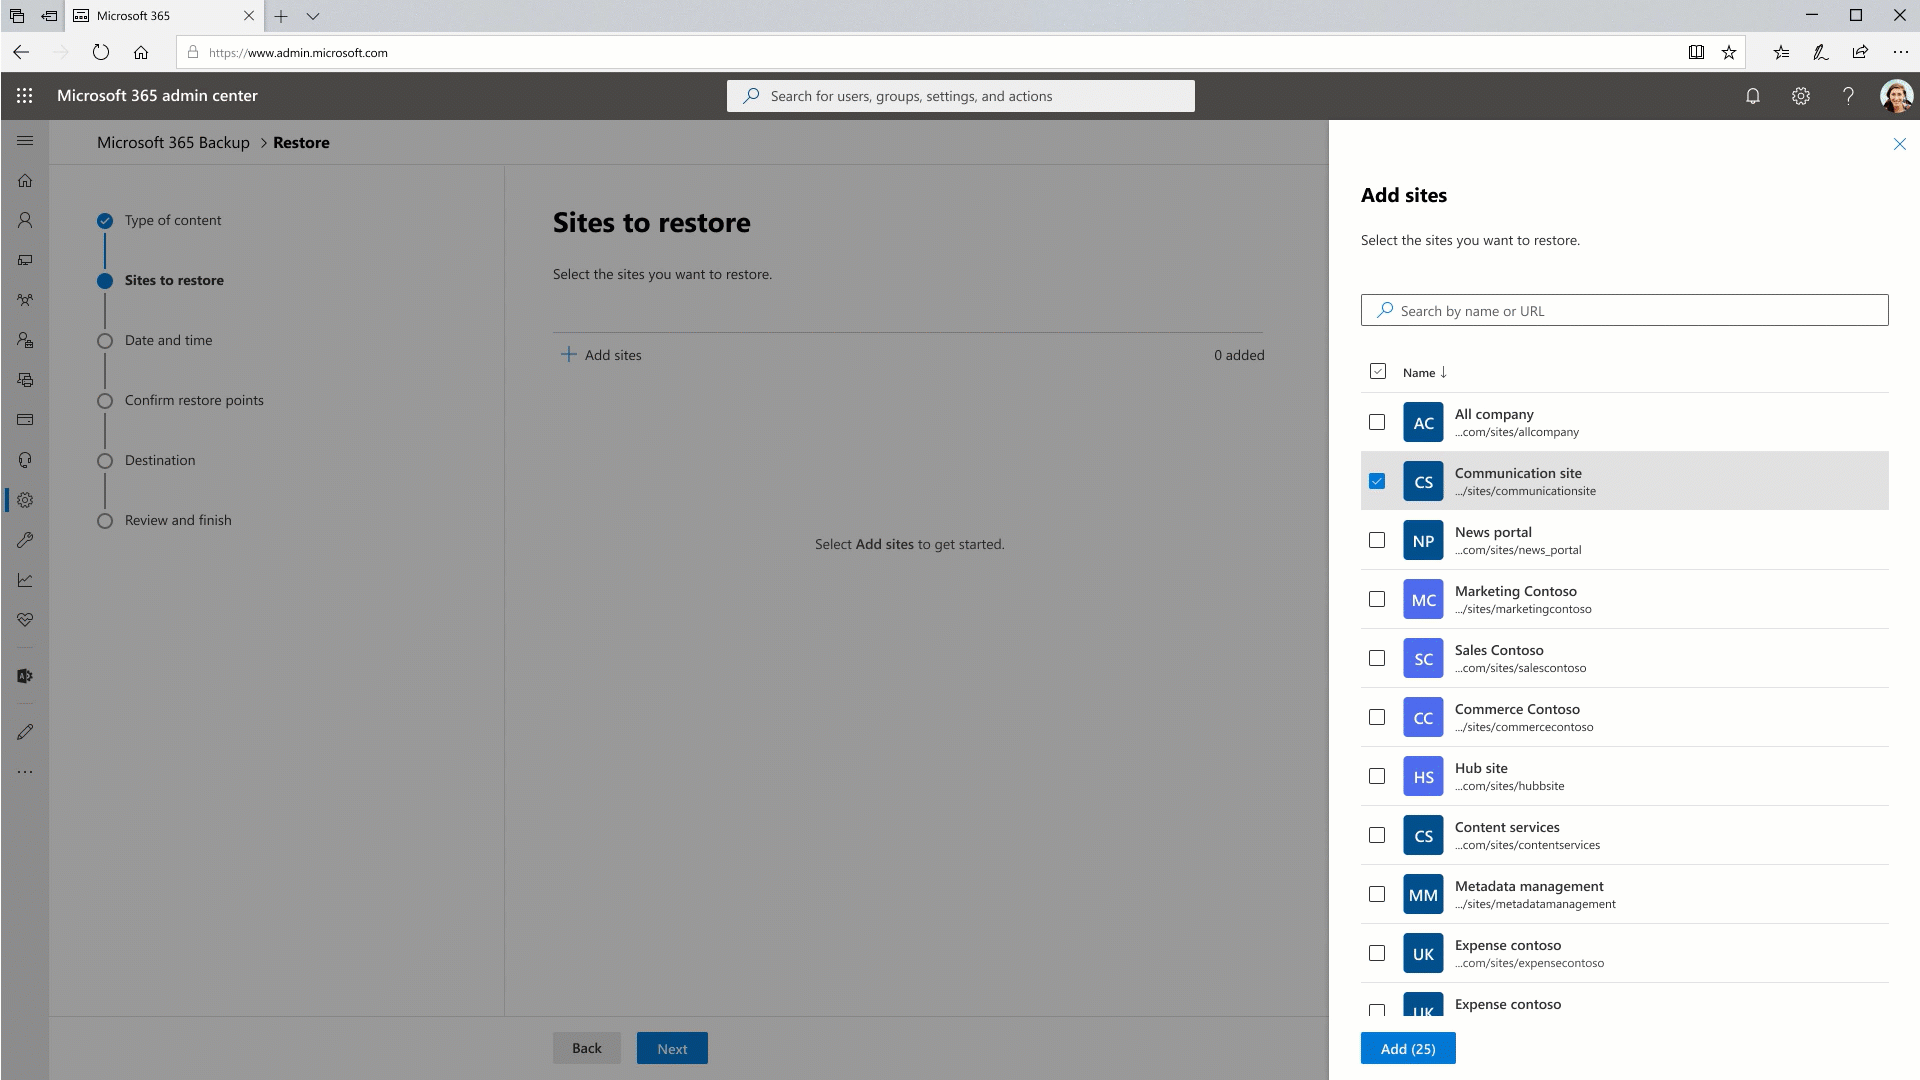This screenshot has height=1080, width=1920.
Task: Expand the collapsed navigation hamburger menu
Action: click(25, 141)
